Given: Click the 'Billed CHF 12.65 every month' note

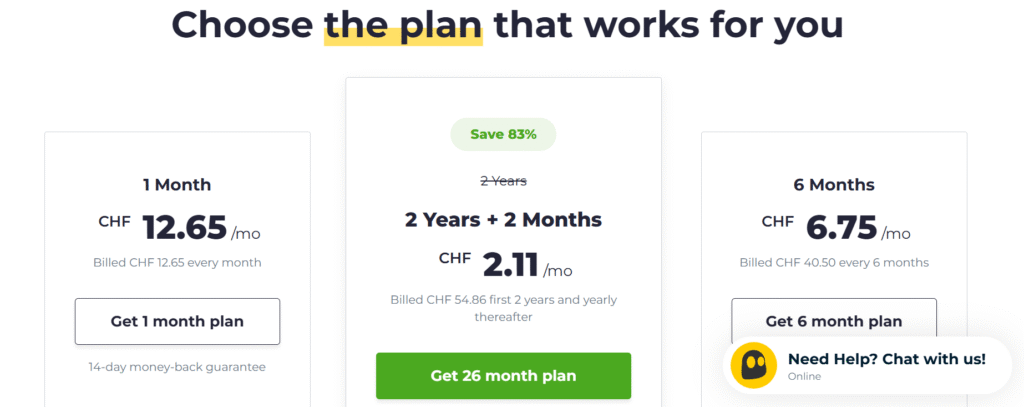Looking at the screenshot, I should click(177, 263).
